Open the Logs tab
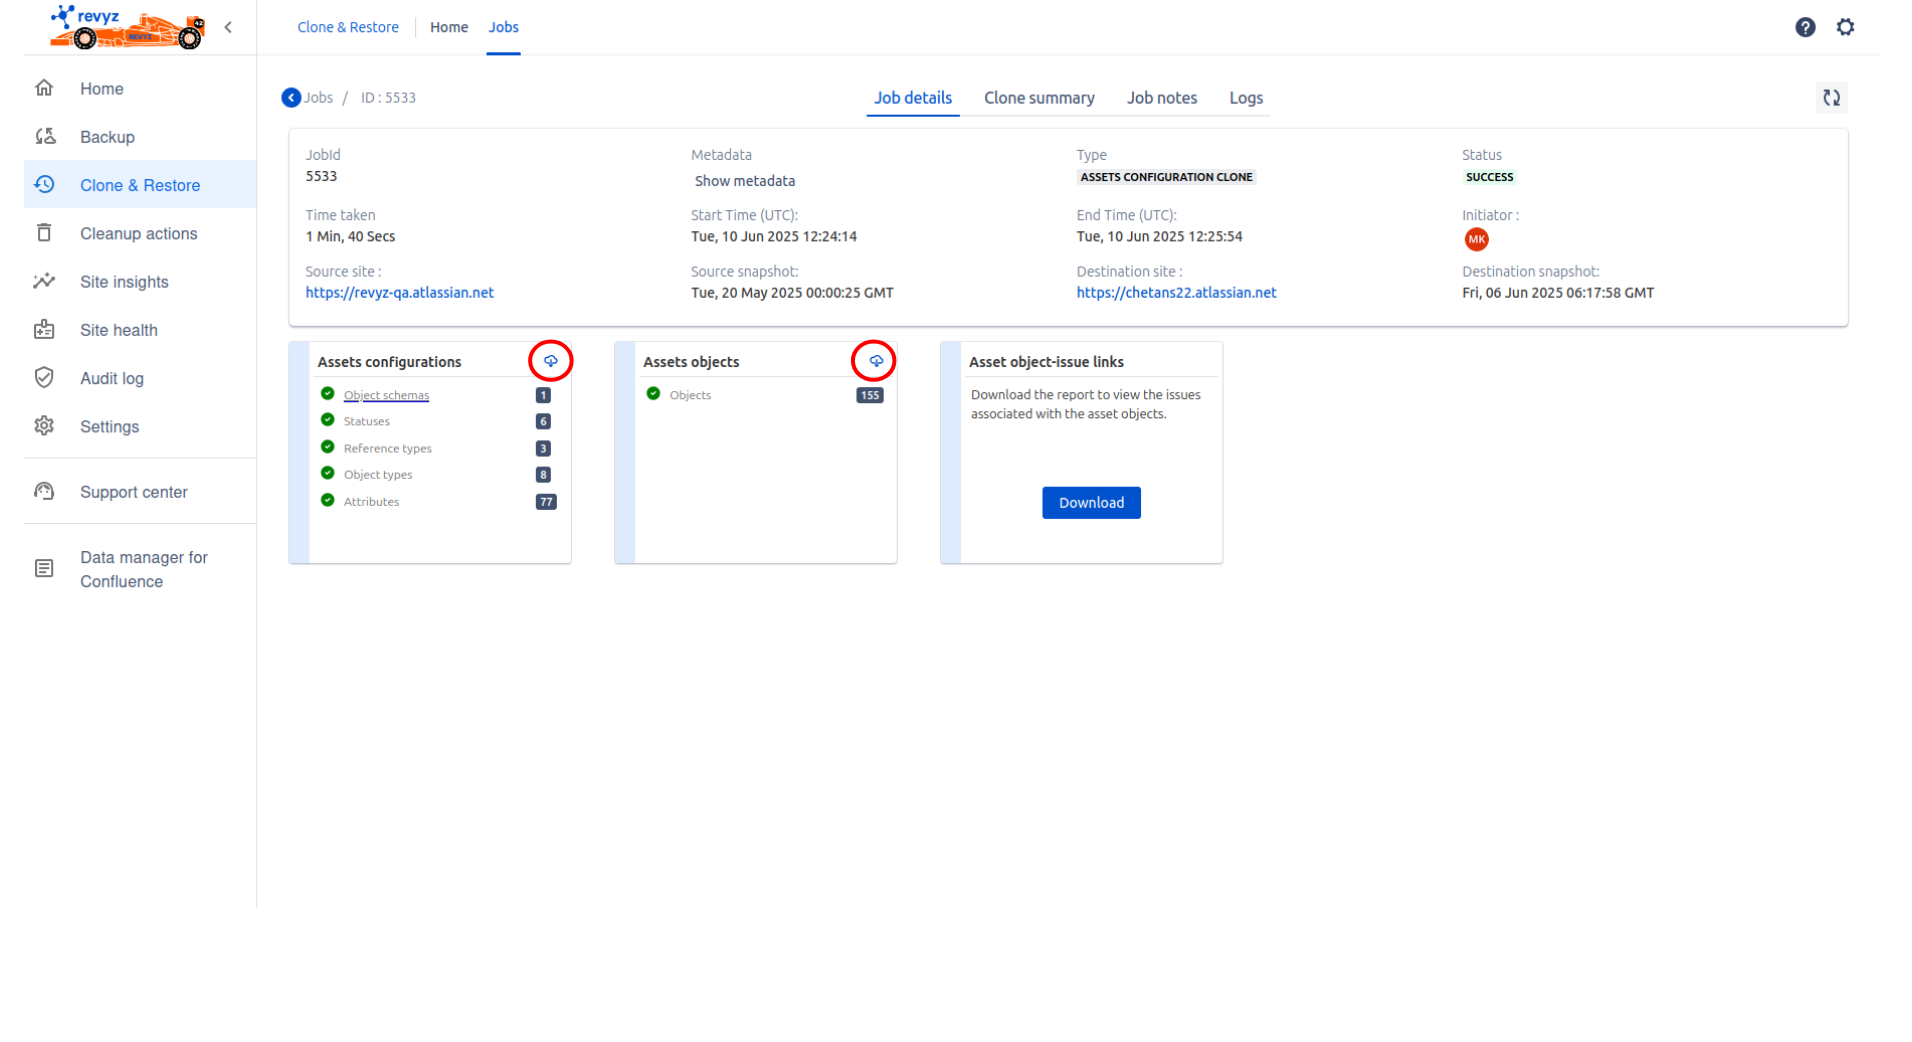 click(x=1245, y=98)
